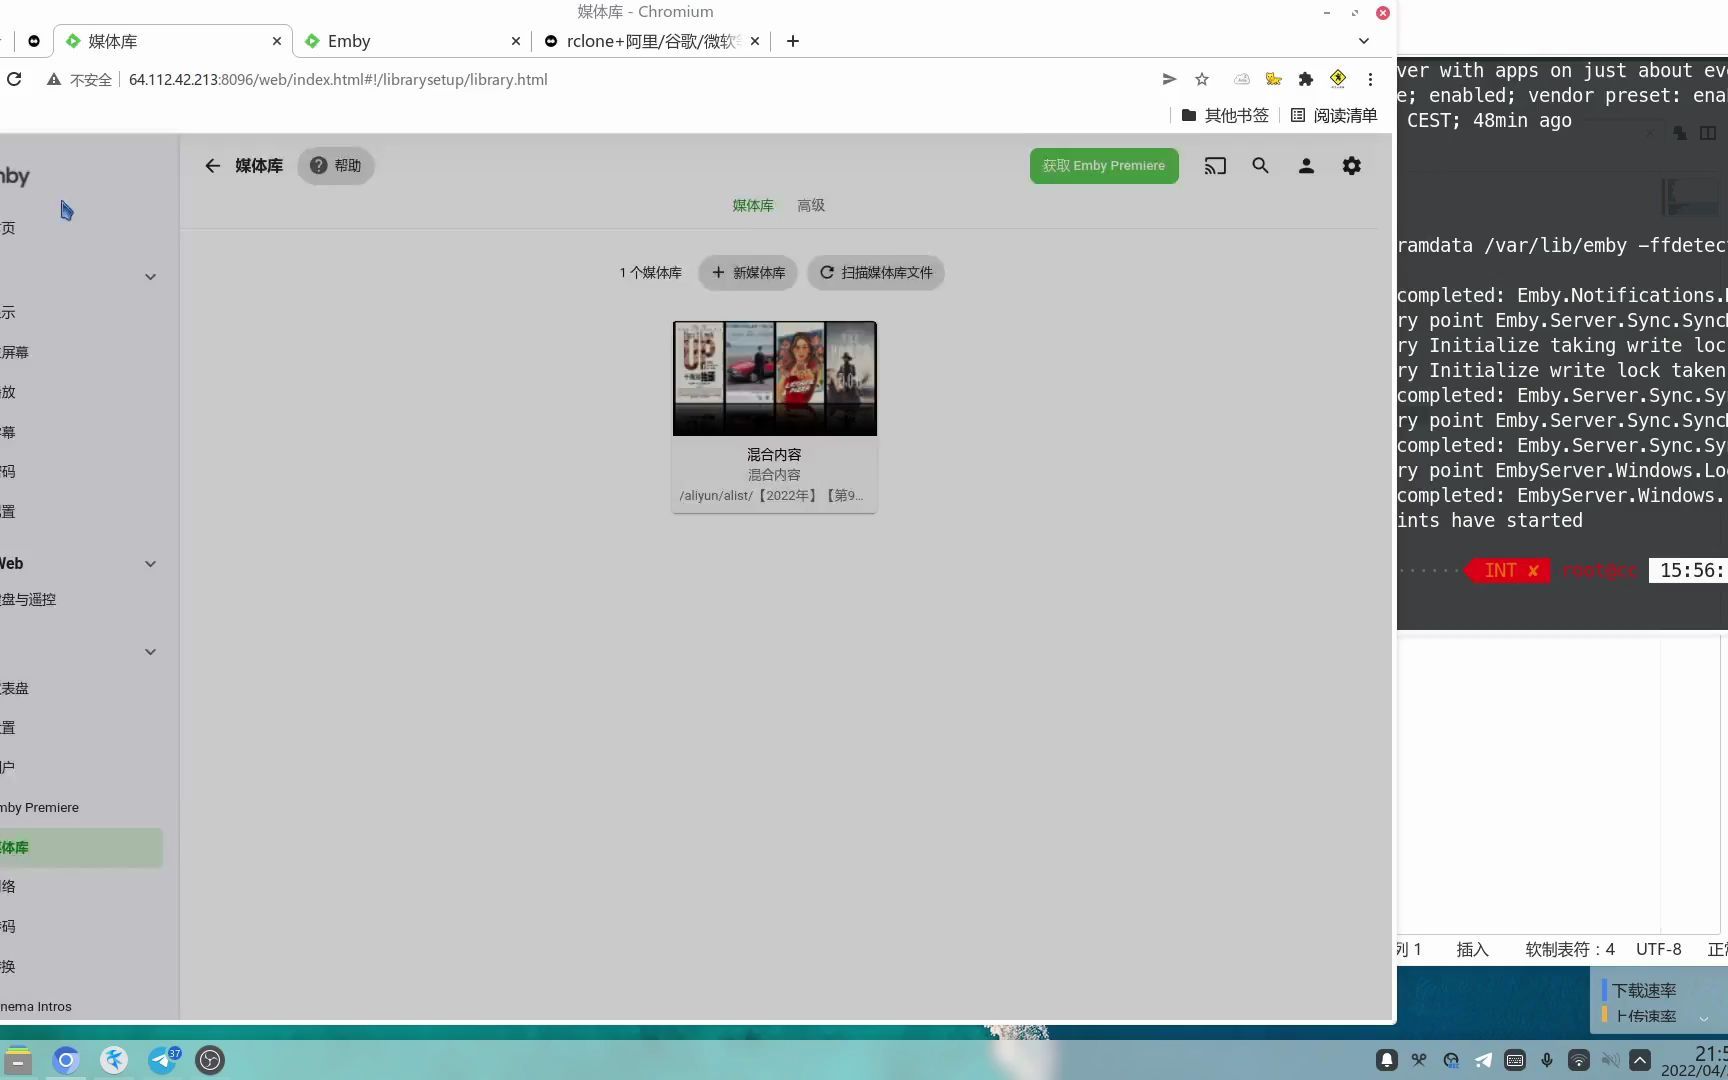Close the Emby browser tab
The image size is (1728, 1080).
tap(516, 41)
